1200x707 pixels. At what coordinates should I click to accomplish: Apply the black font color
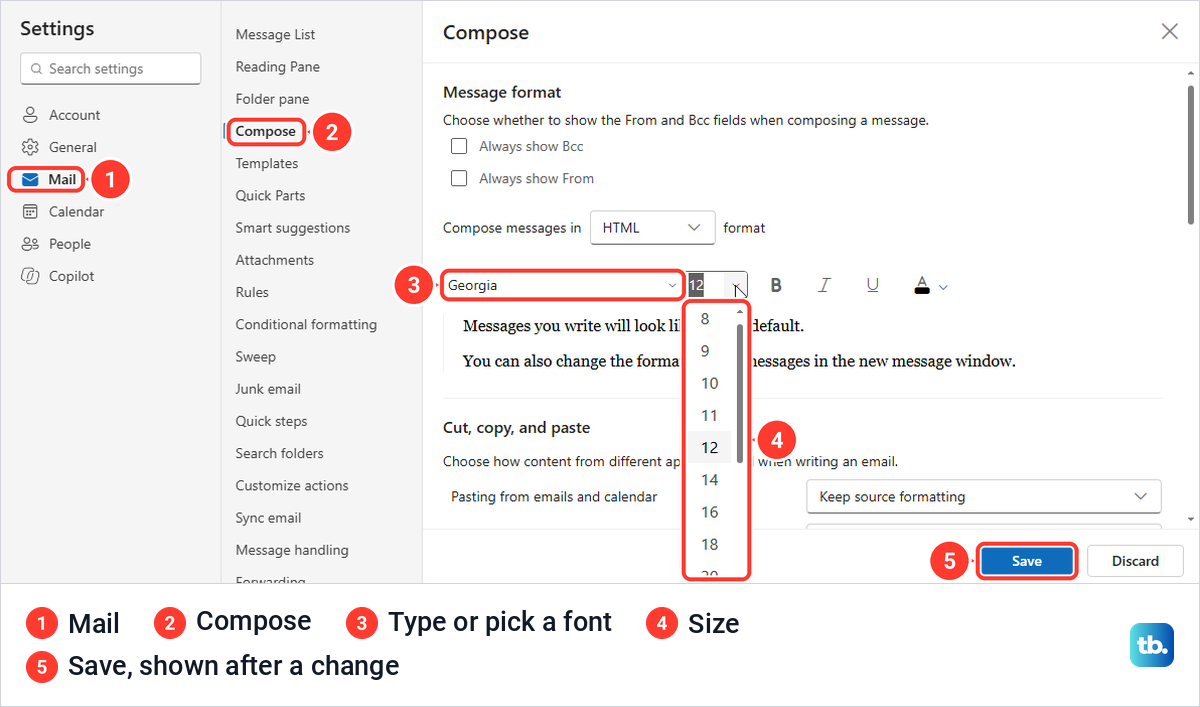(922, 285)
